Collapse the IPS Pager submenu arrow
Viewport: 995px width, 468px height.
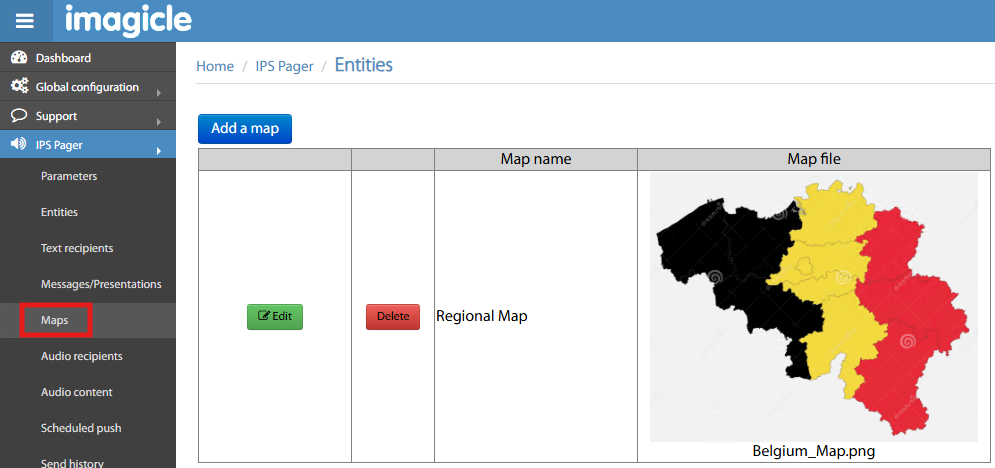(158, 151)
